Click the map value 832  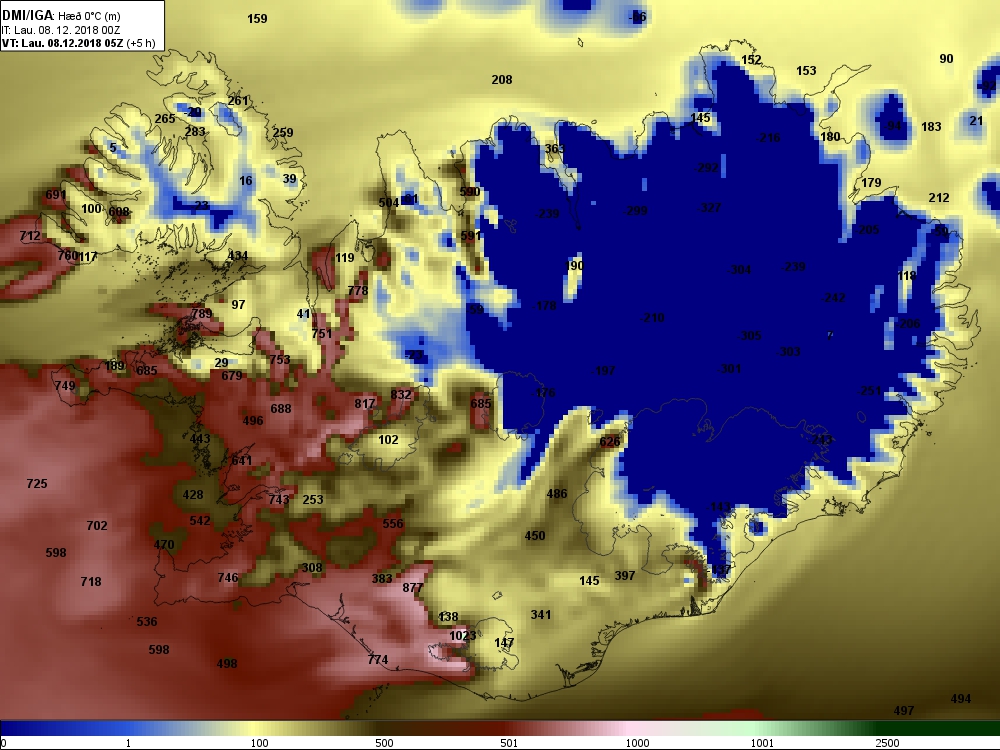click(x=401, y=395)
